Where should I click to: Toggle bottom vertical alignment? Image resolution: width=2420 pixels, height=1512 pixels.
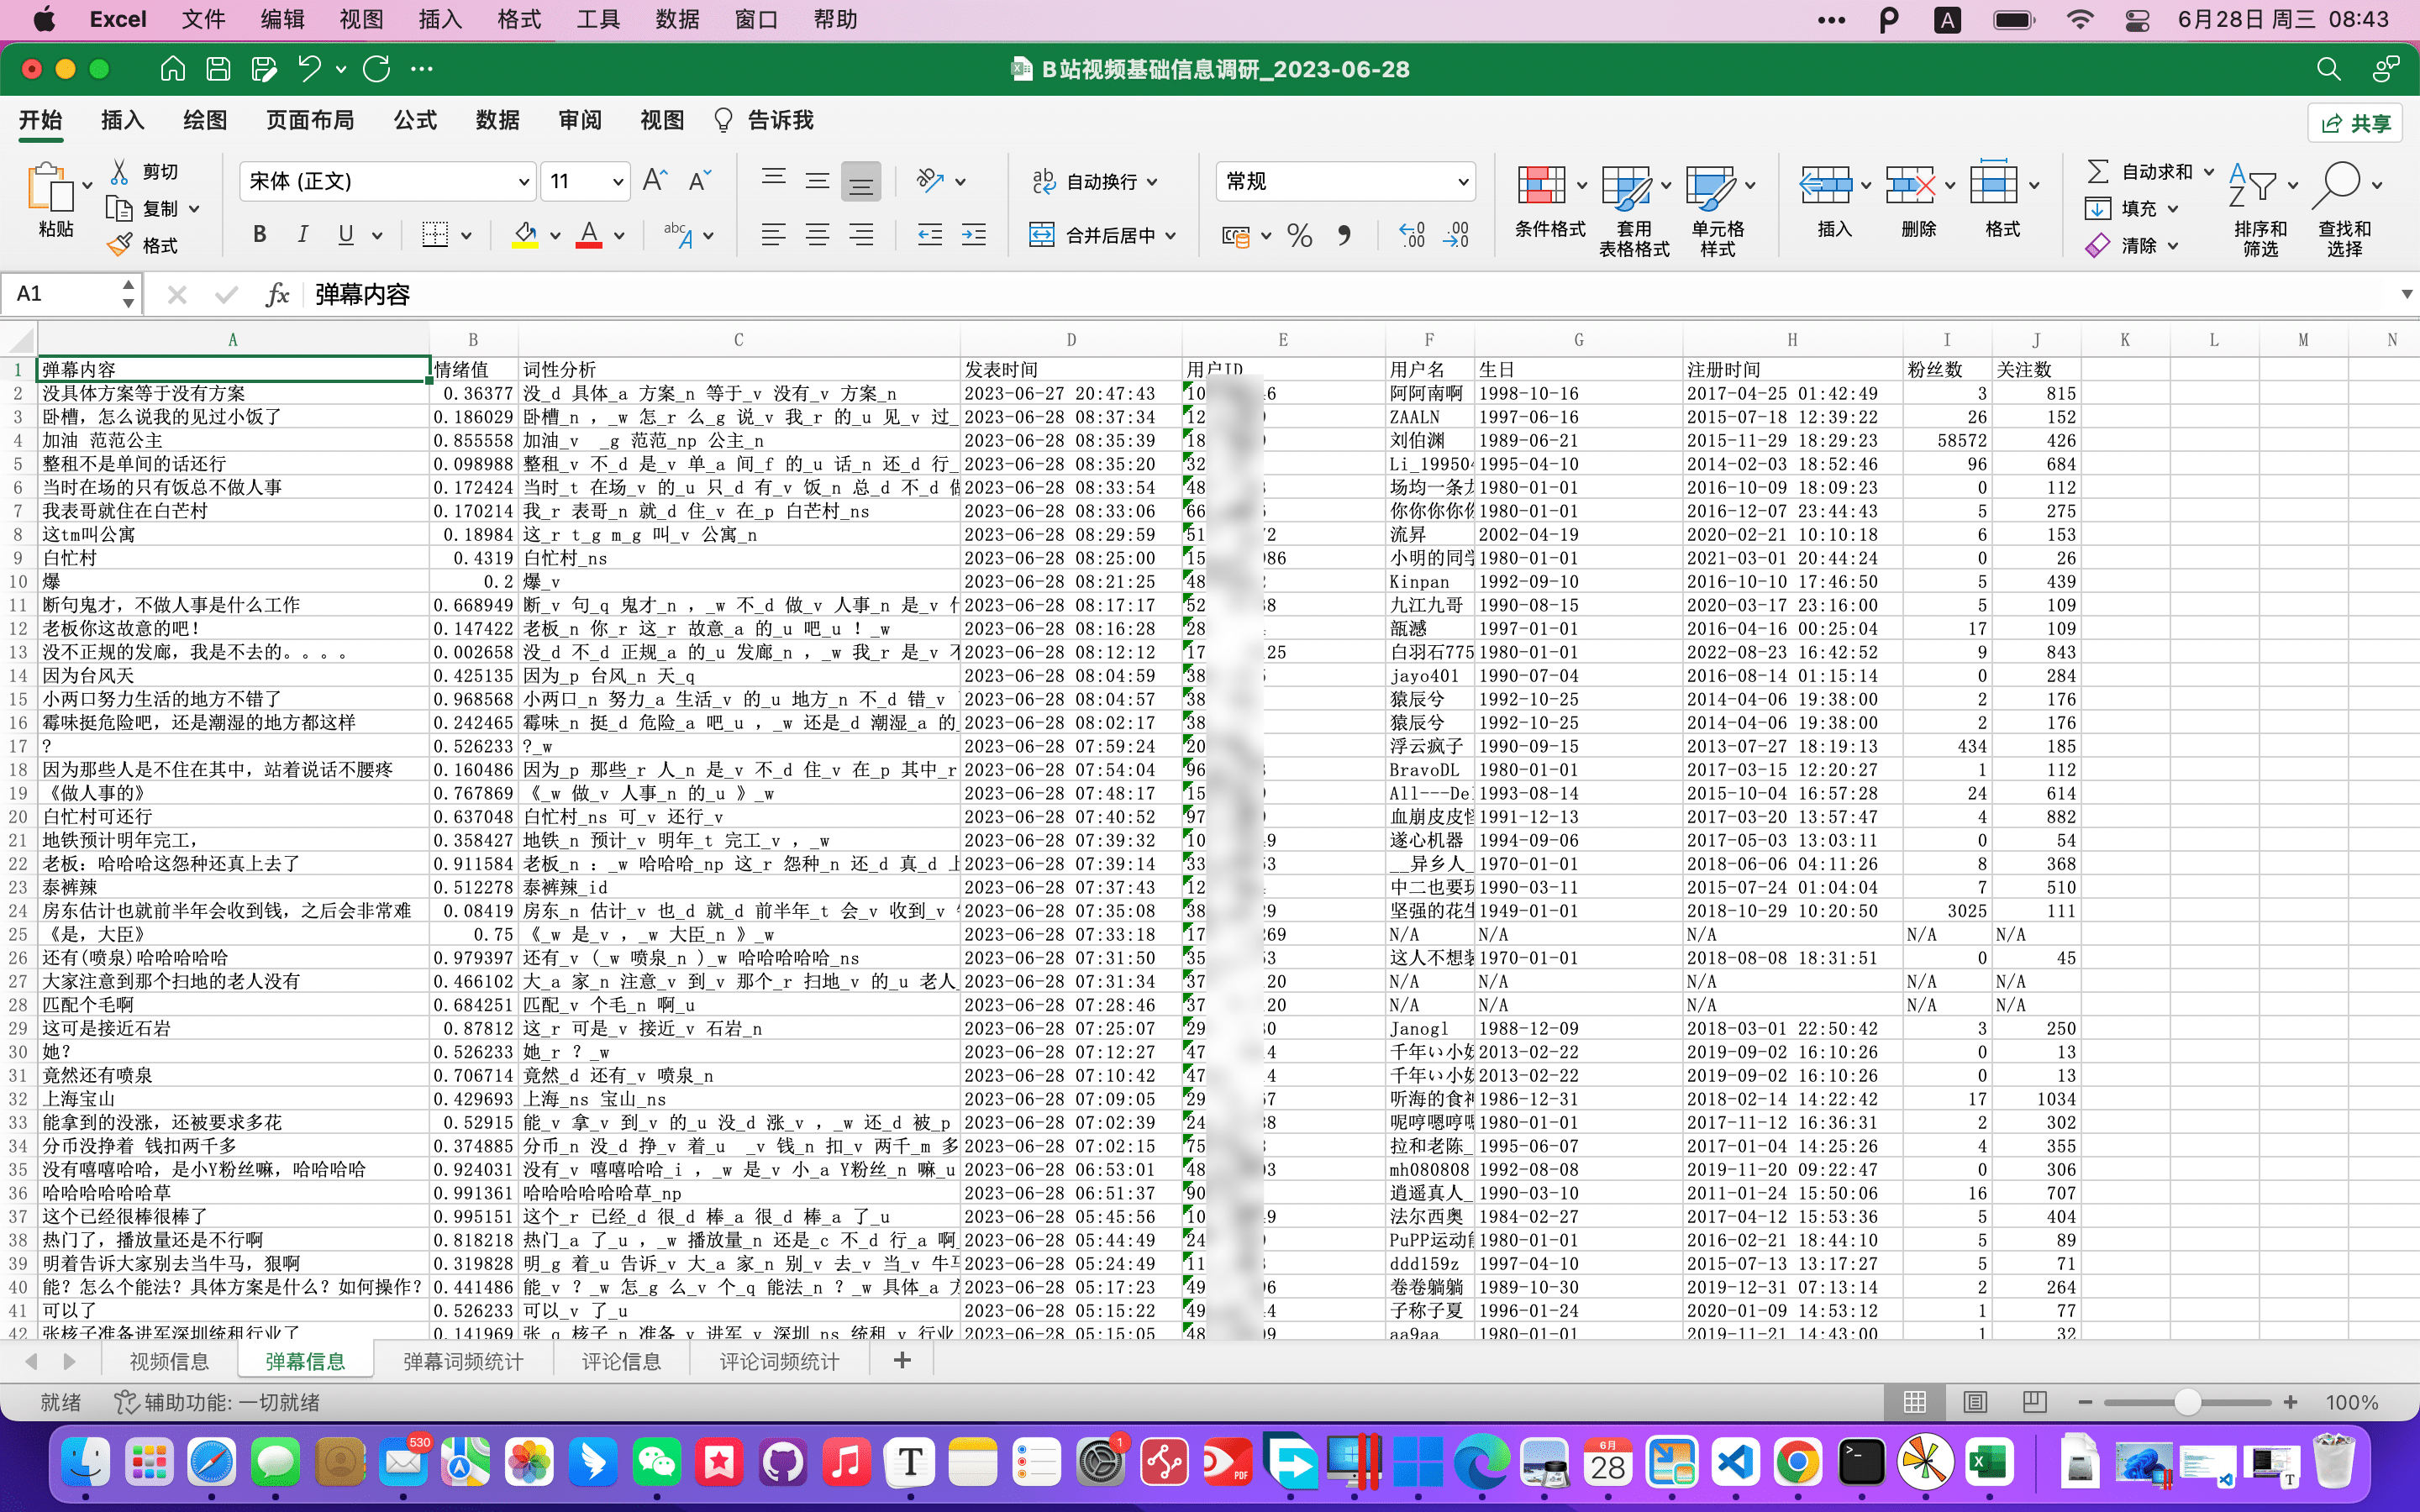861,181
